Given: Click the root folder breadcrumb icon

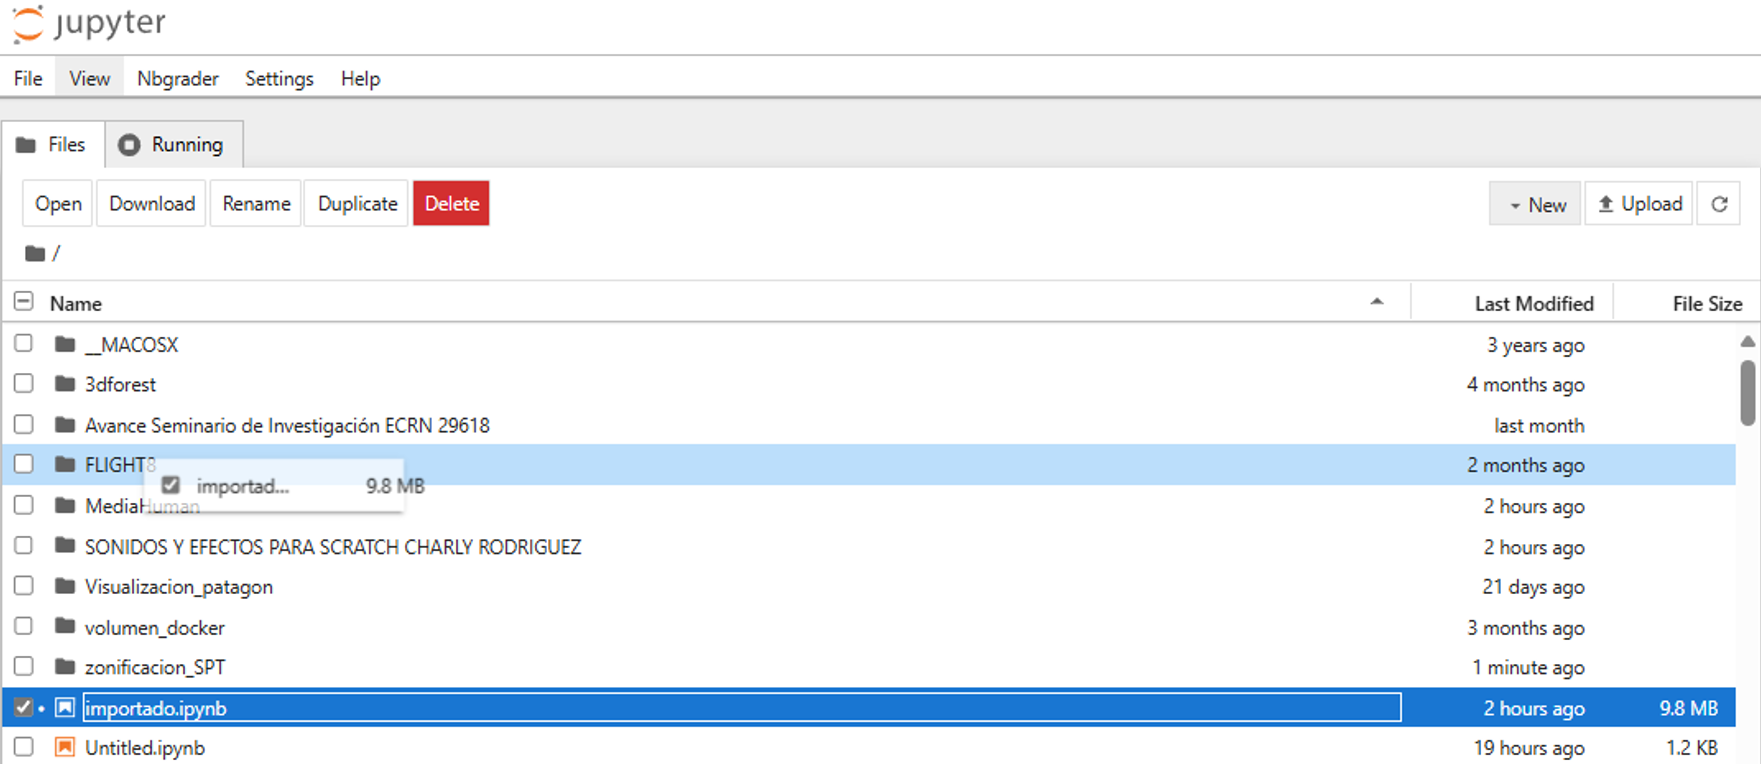Looking at the screenshot, I should 35,253.
